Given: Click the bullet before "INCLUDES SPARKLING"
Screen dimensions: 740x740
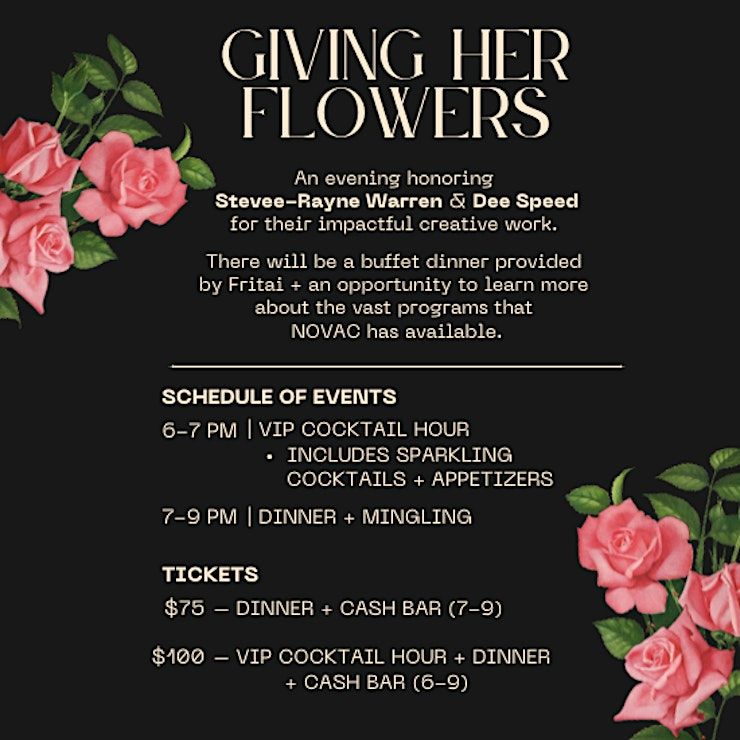Looking at the screenshot, I should [270, 455].
